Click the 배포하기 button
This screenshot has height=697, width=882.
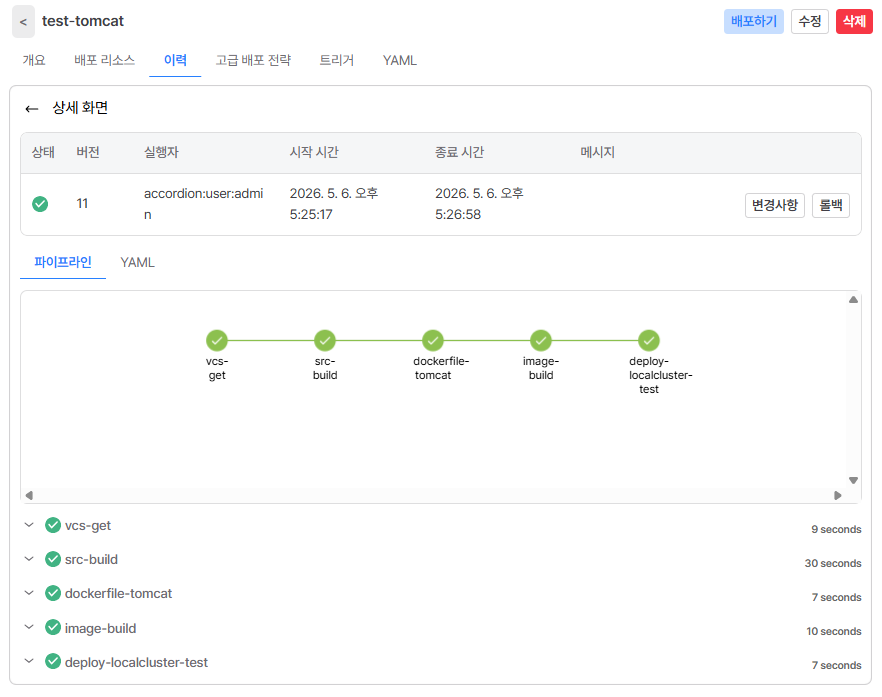point(753,21)
